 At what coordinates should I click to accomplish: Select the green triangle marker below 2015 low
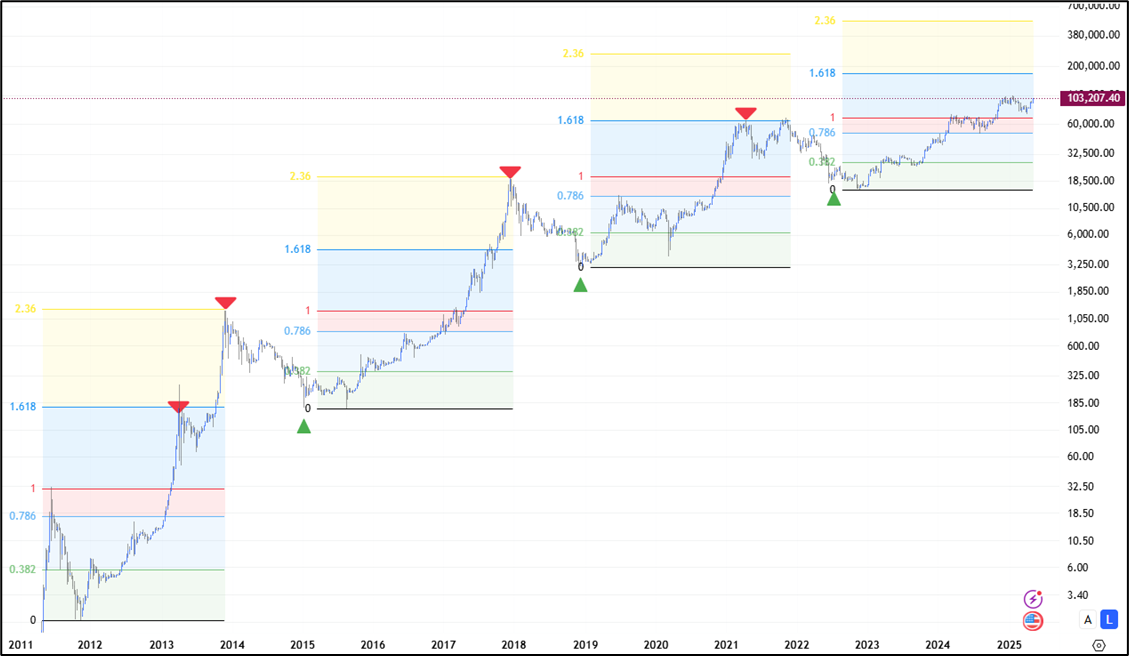coord(304,427)
